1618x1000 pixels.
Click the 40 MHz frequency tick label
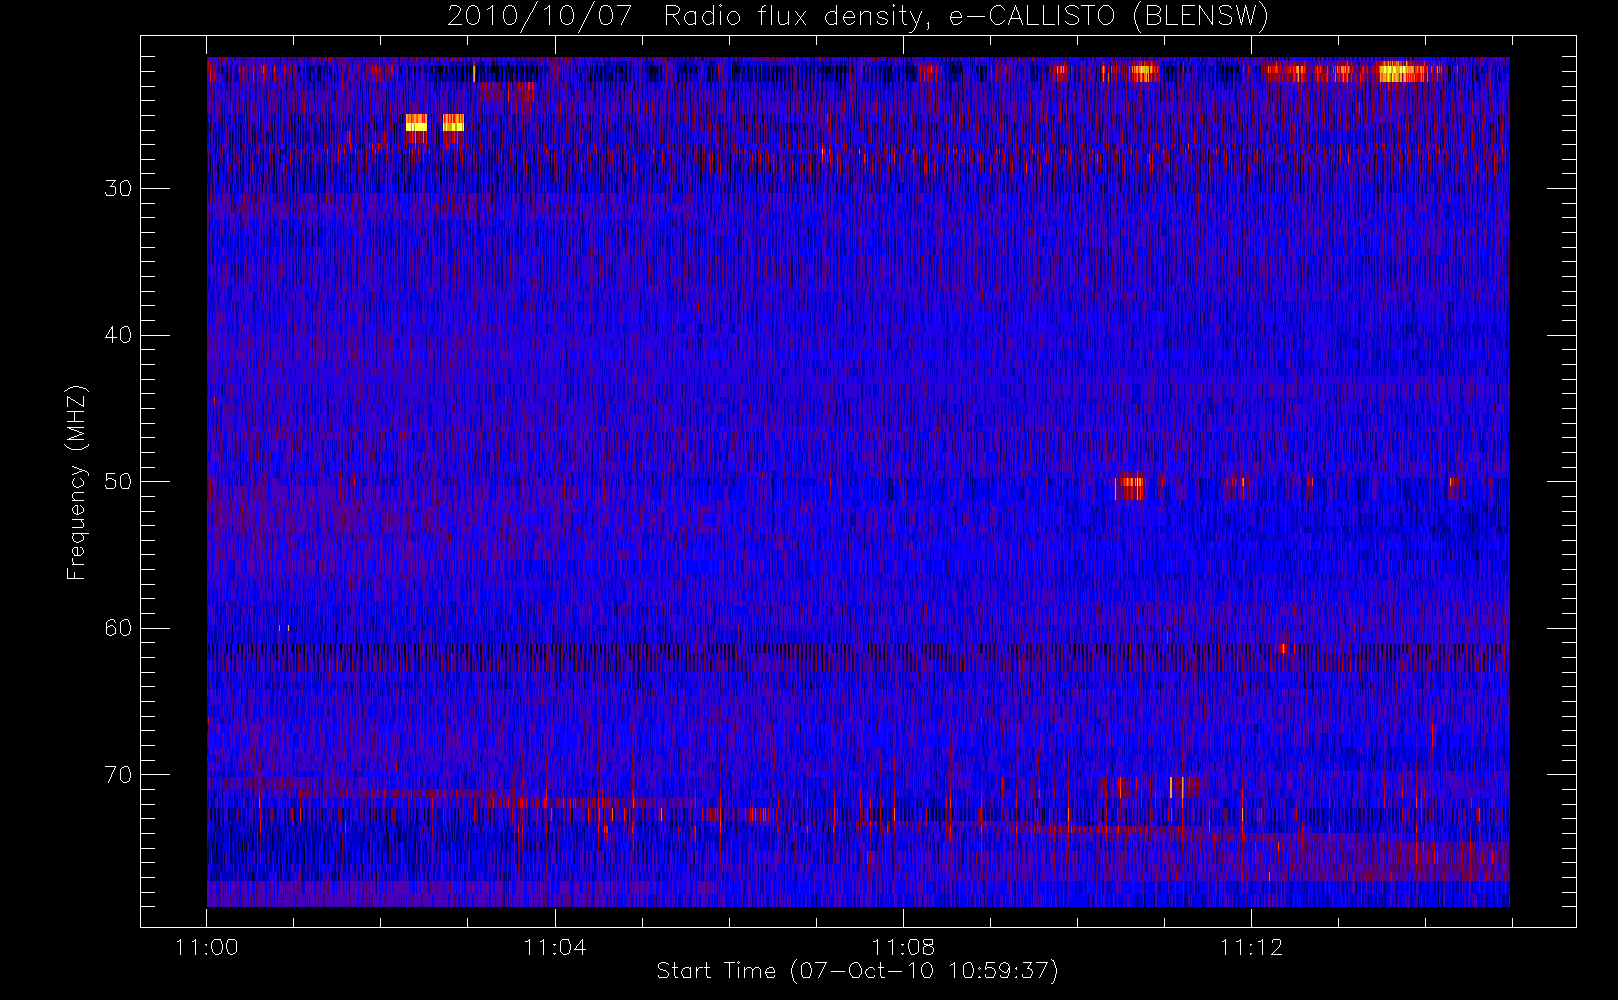[x=118, y=335]
